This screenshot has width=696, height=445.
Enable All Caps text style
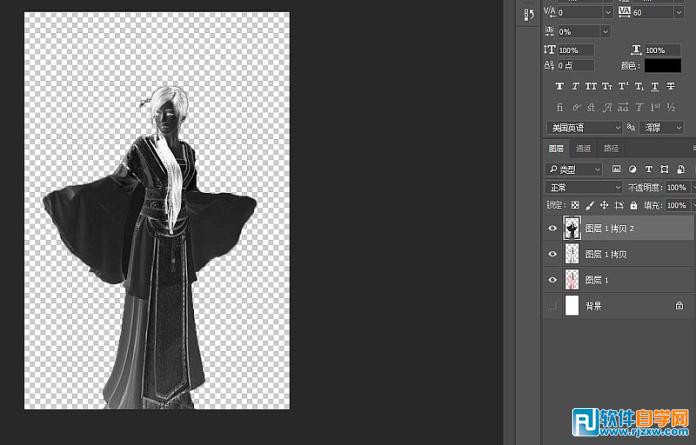(592, 86)
